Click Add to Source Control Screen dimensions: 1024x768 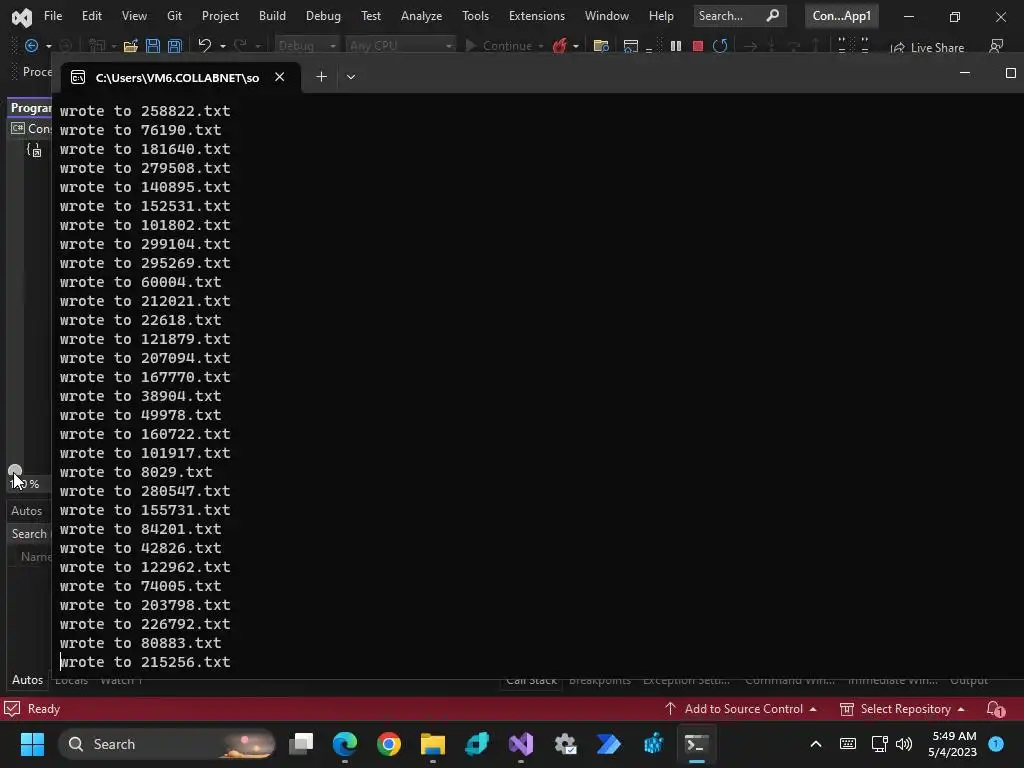[741, 709]
